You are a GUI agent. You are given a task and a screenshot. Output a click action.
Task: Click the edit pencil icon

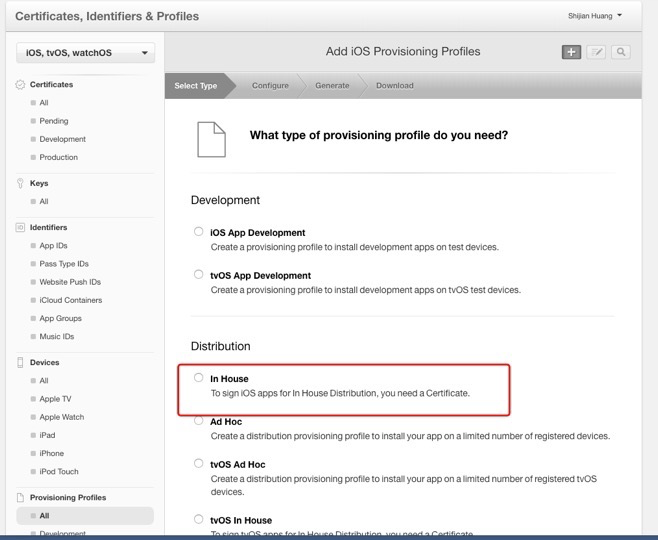(x=596, y=52)
